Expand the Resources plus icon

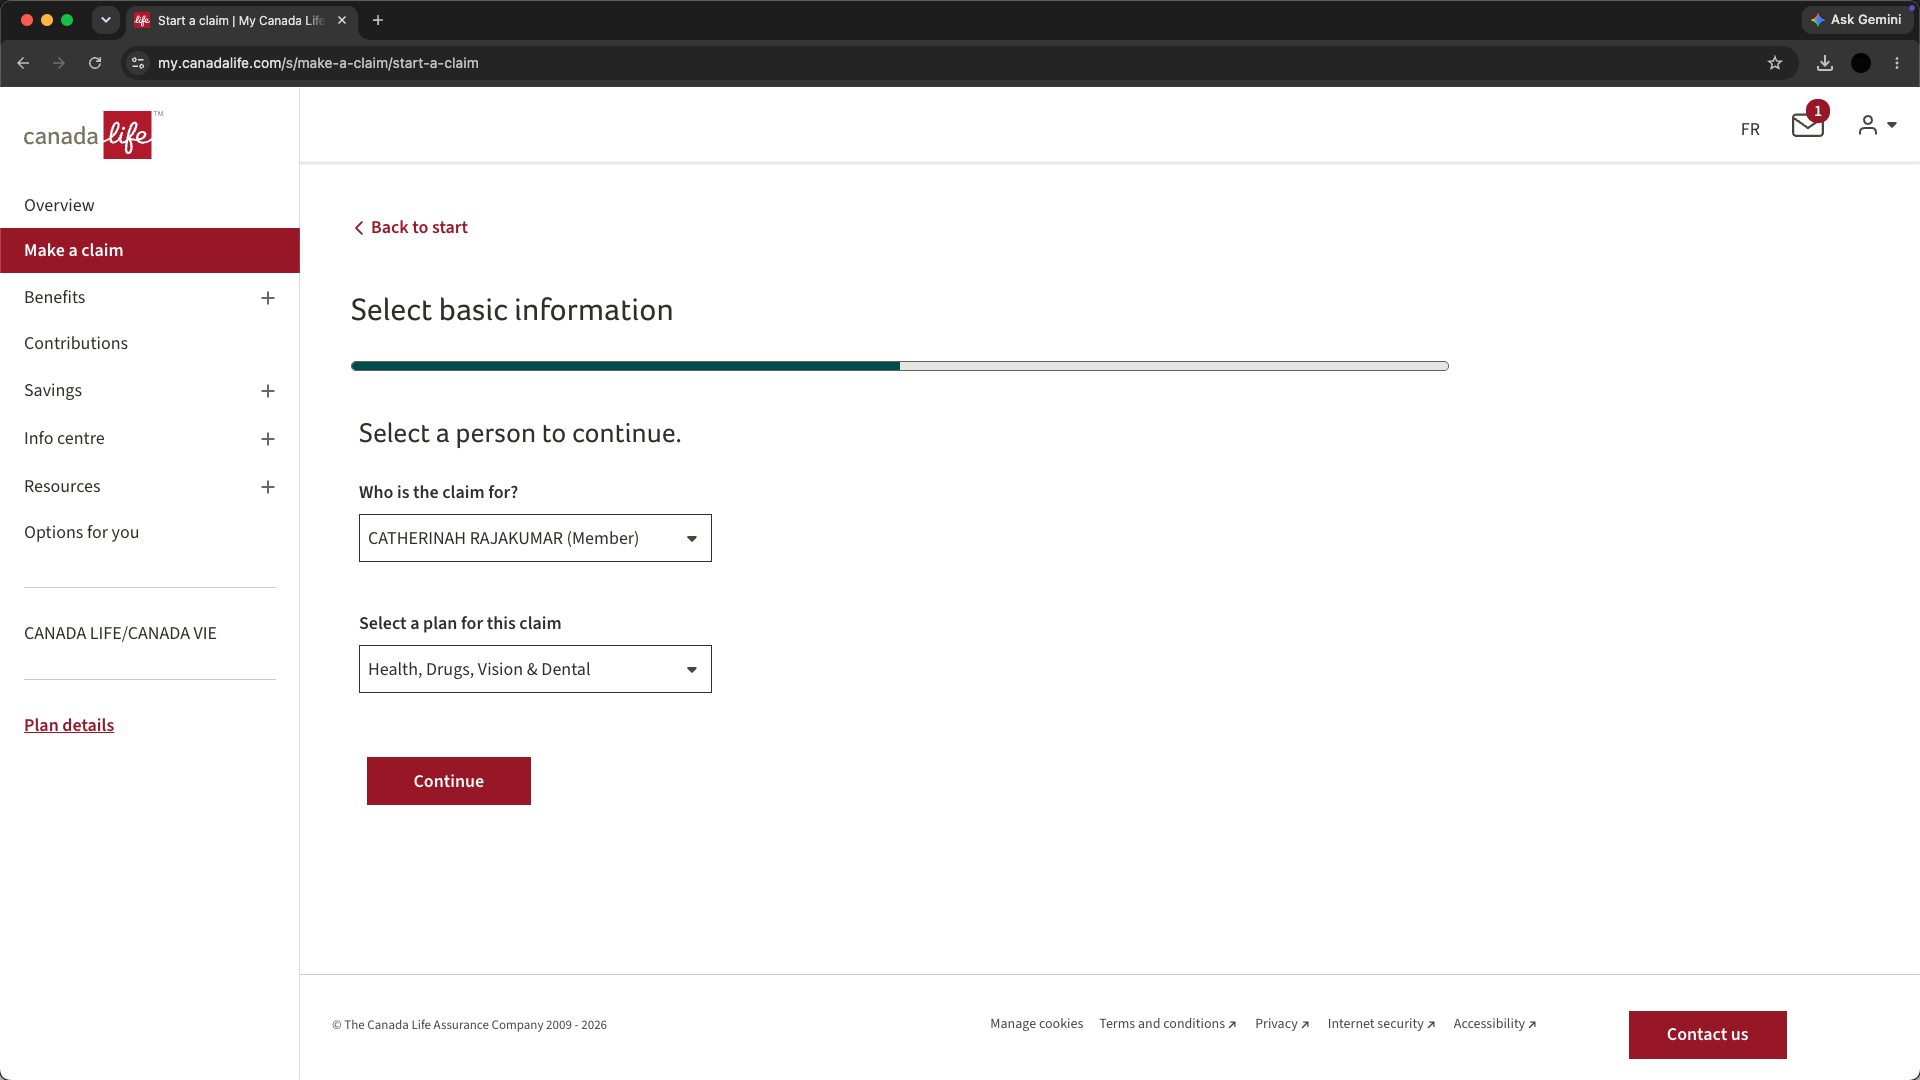pyautogui.click(x=268, y=487)
